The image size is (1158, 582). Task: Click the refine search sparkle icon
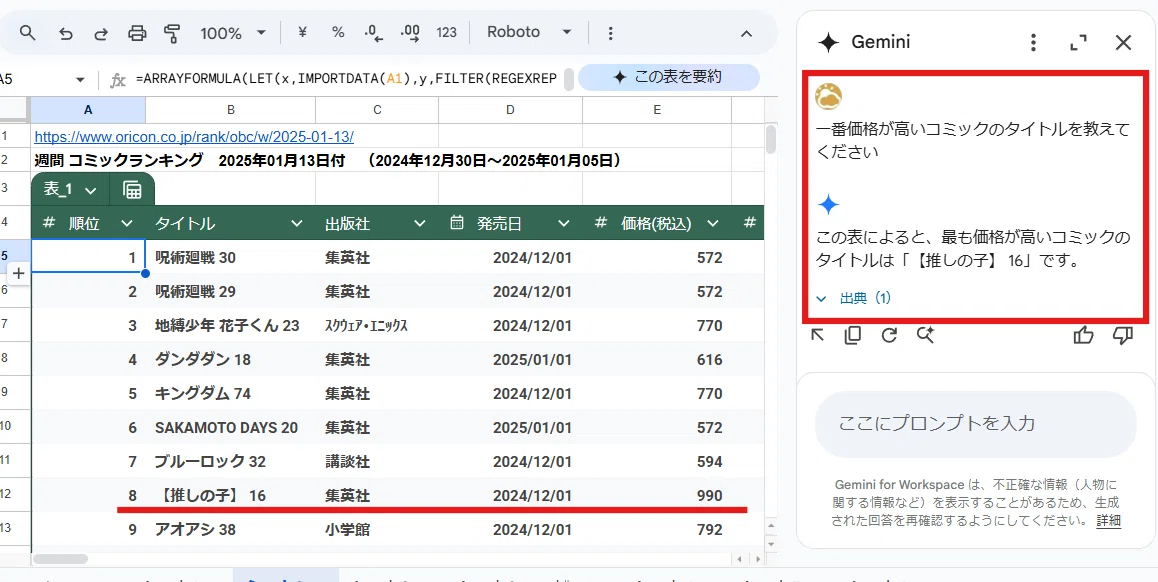pyautogui.click(x=925, y=335)
